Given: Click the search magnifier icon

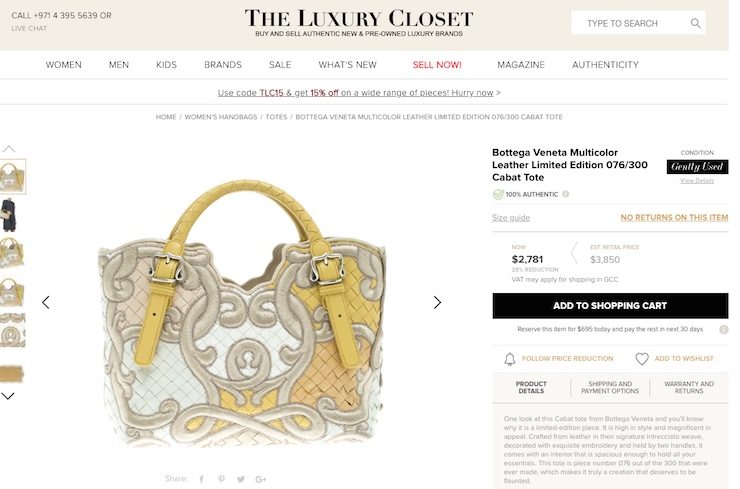Looking at the screenshot, I should [695, 23].
